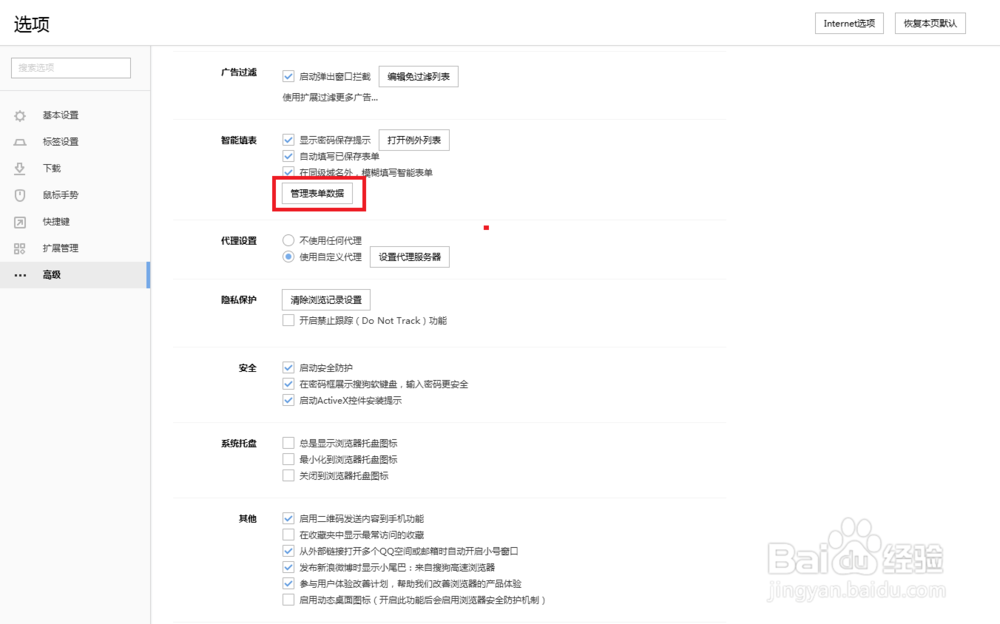
Task: Click inside the 搜索选项 search box
Action: point(69,67)
